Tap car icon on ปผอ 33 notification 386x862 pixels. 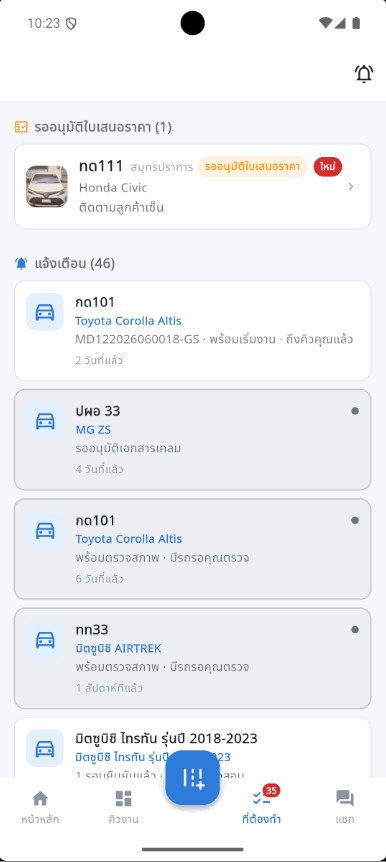point(45,421)
